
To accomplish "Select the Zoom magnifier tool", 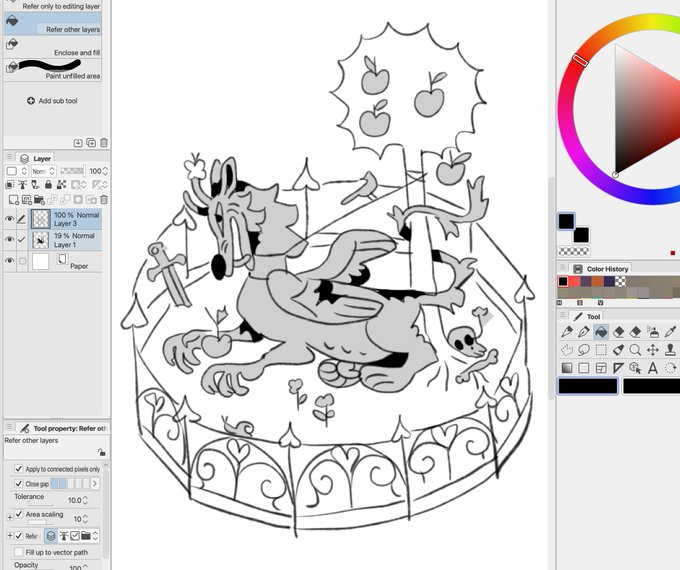I will [635, 350].
